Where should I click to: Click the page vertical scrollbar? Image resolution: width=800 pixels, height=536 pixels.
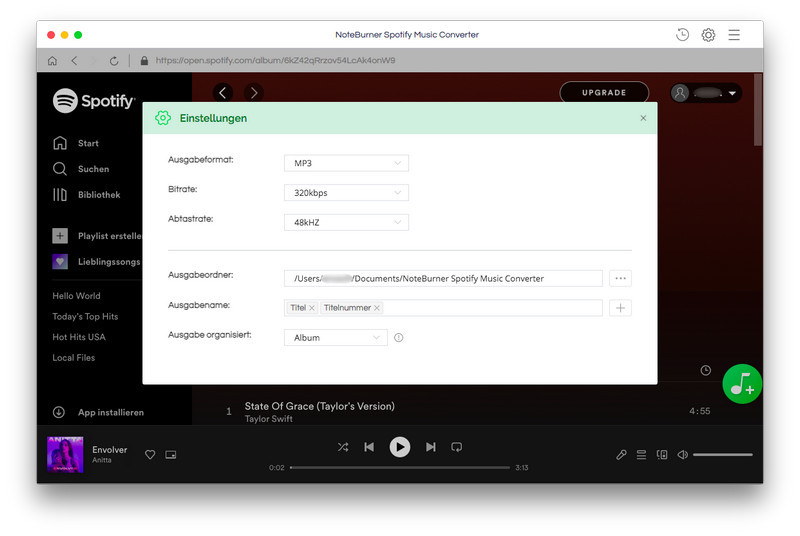click(x=758, y=110)
